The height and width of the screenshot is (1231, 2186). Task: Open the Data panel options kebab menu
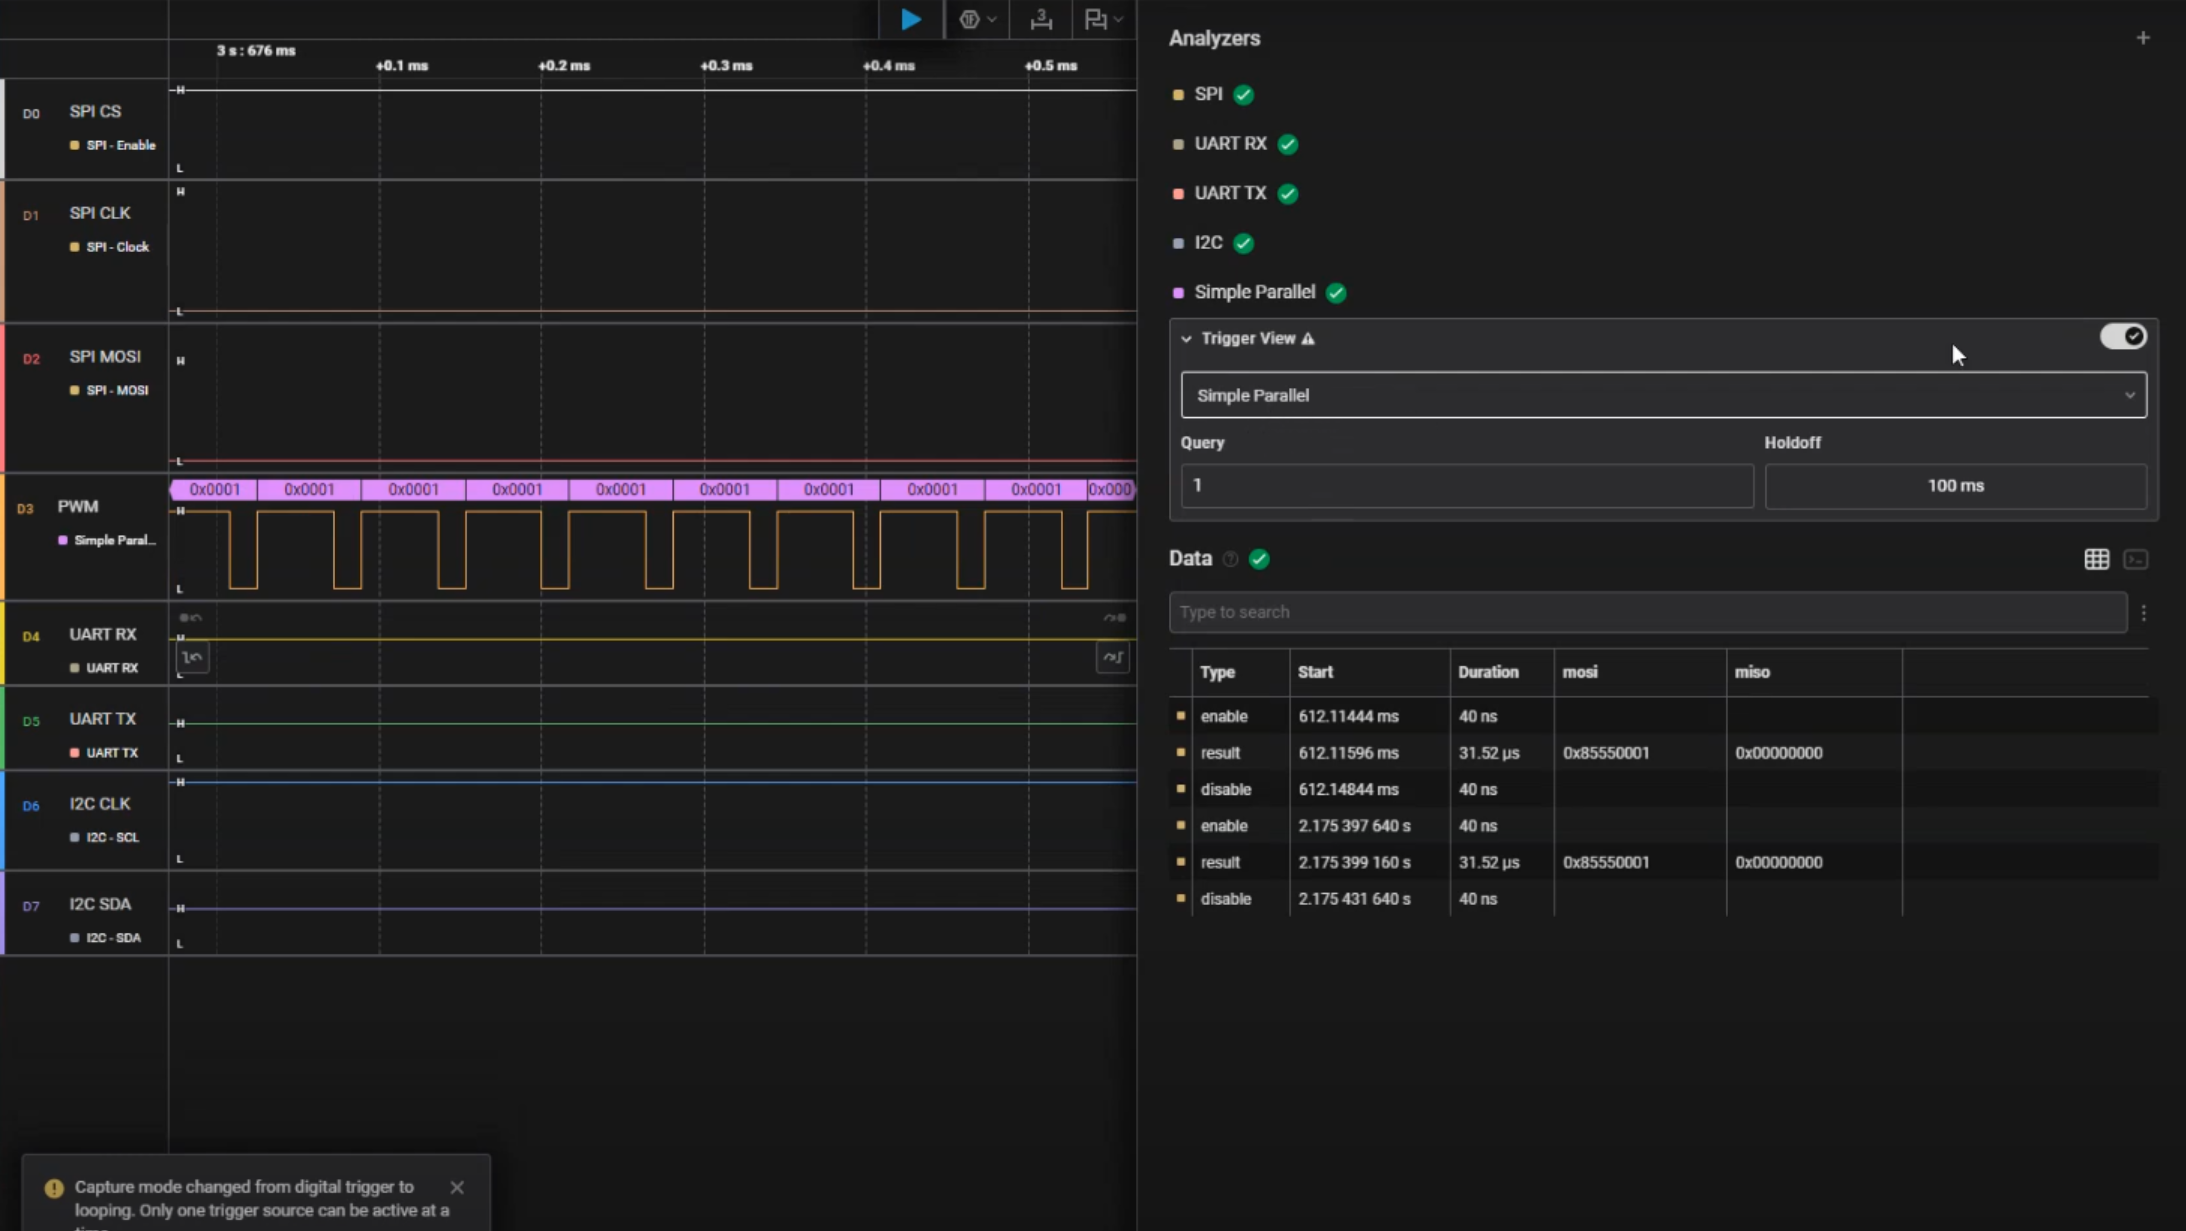2145,612
